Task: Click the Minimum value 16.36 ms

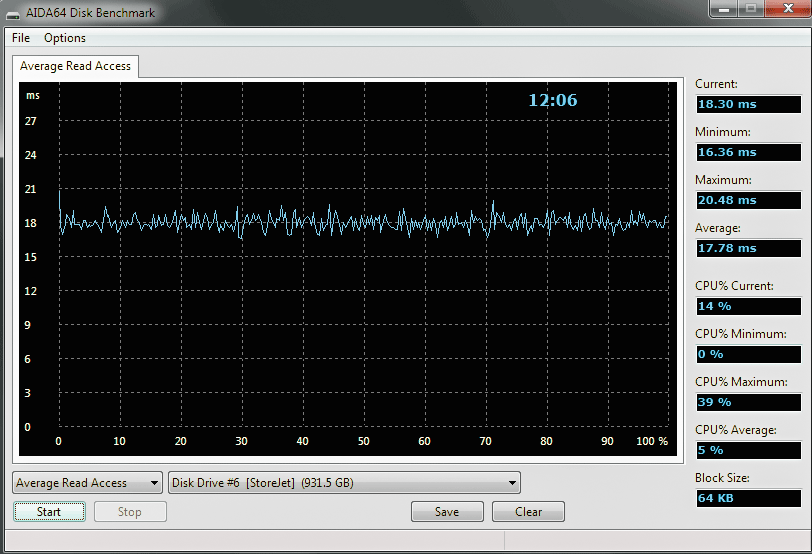Action: (748, 152)
